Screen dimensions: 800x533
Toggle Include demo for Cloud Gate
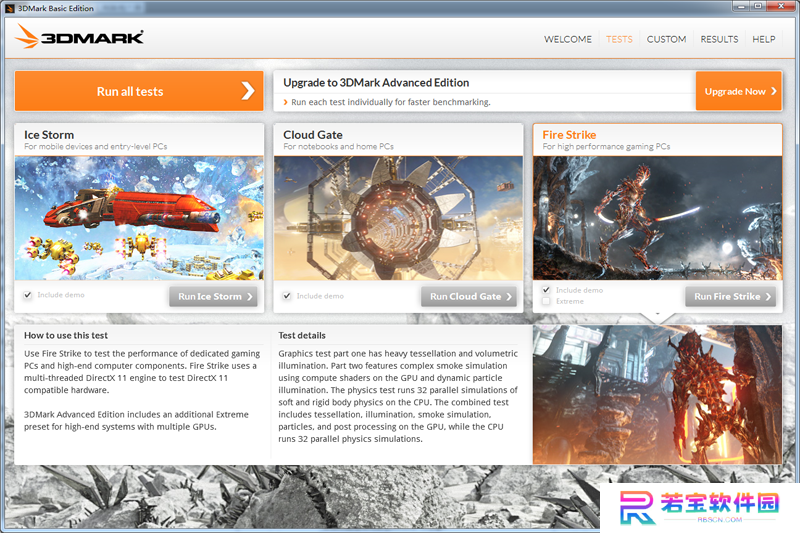pyautogui.click(x=287, y=296)
